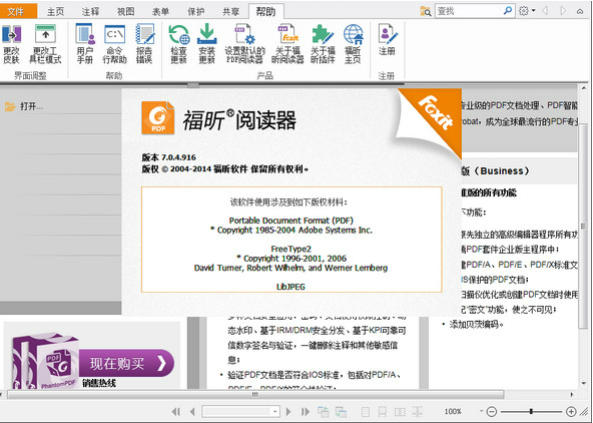The height and width of the screenshot is (423, 593).
Task: Click the 福昕主页 homepage globe icon
Action: coord(353,44)
